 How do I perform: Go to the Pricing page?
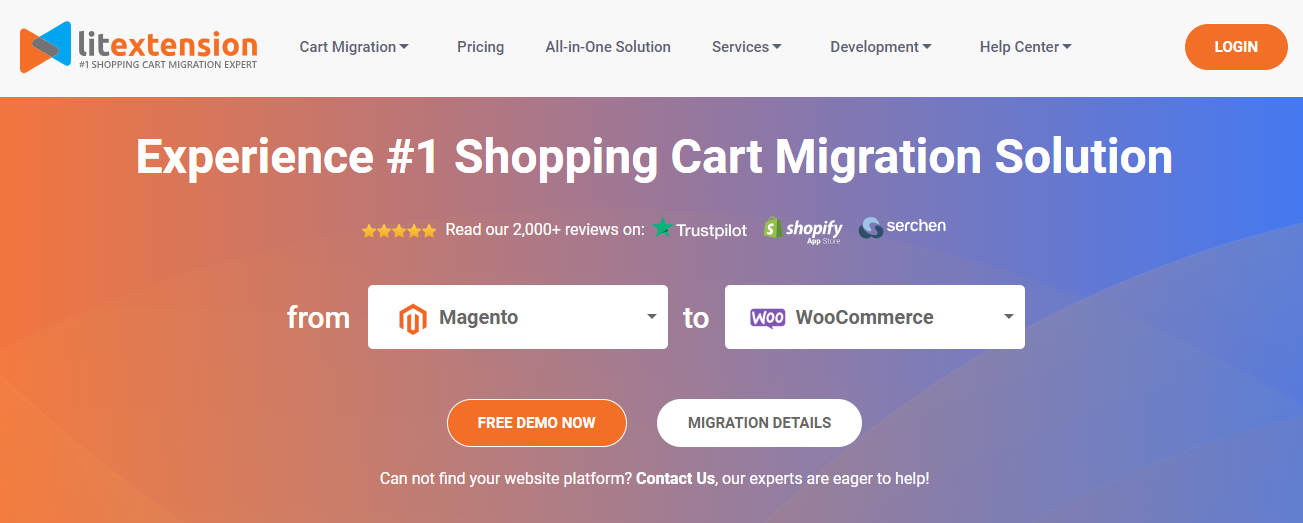[x=480, y=47]
